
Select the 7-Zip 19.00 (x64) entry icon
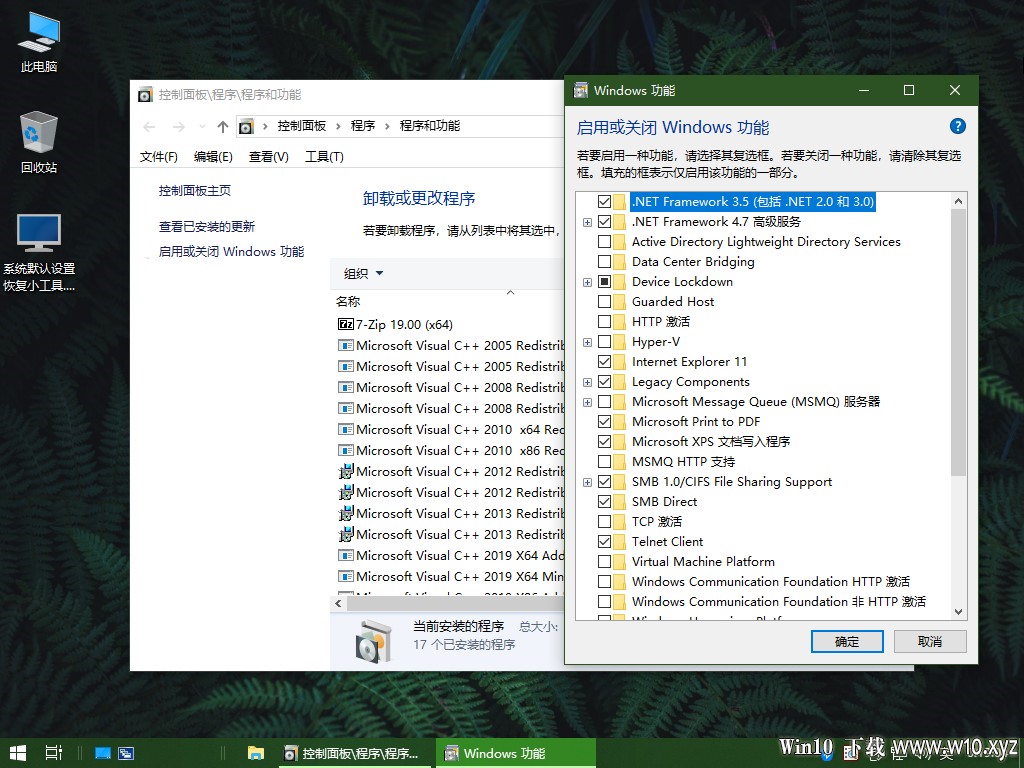point(345,324)
